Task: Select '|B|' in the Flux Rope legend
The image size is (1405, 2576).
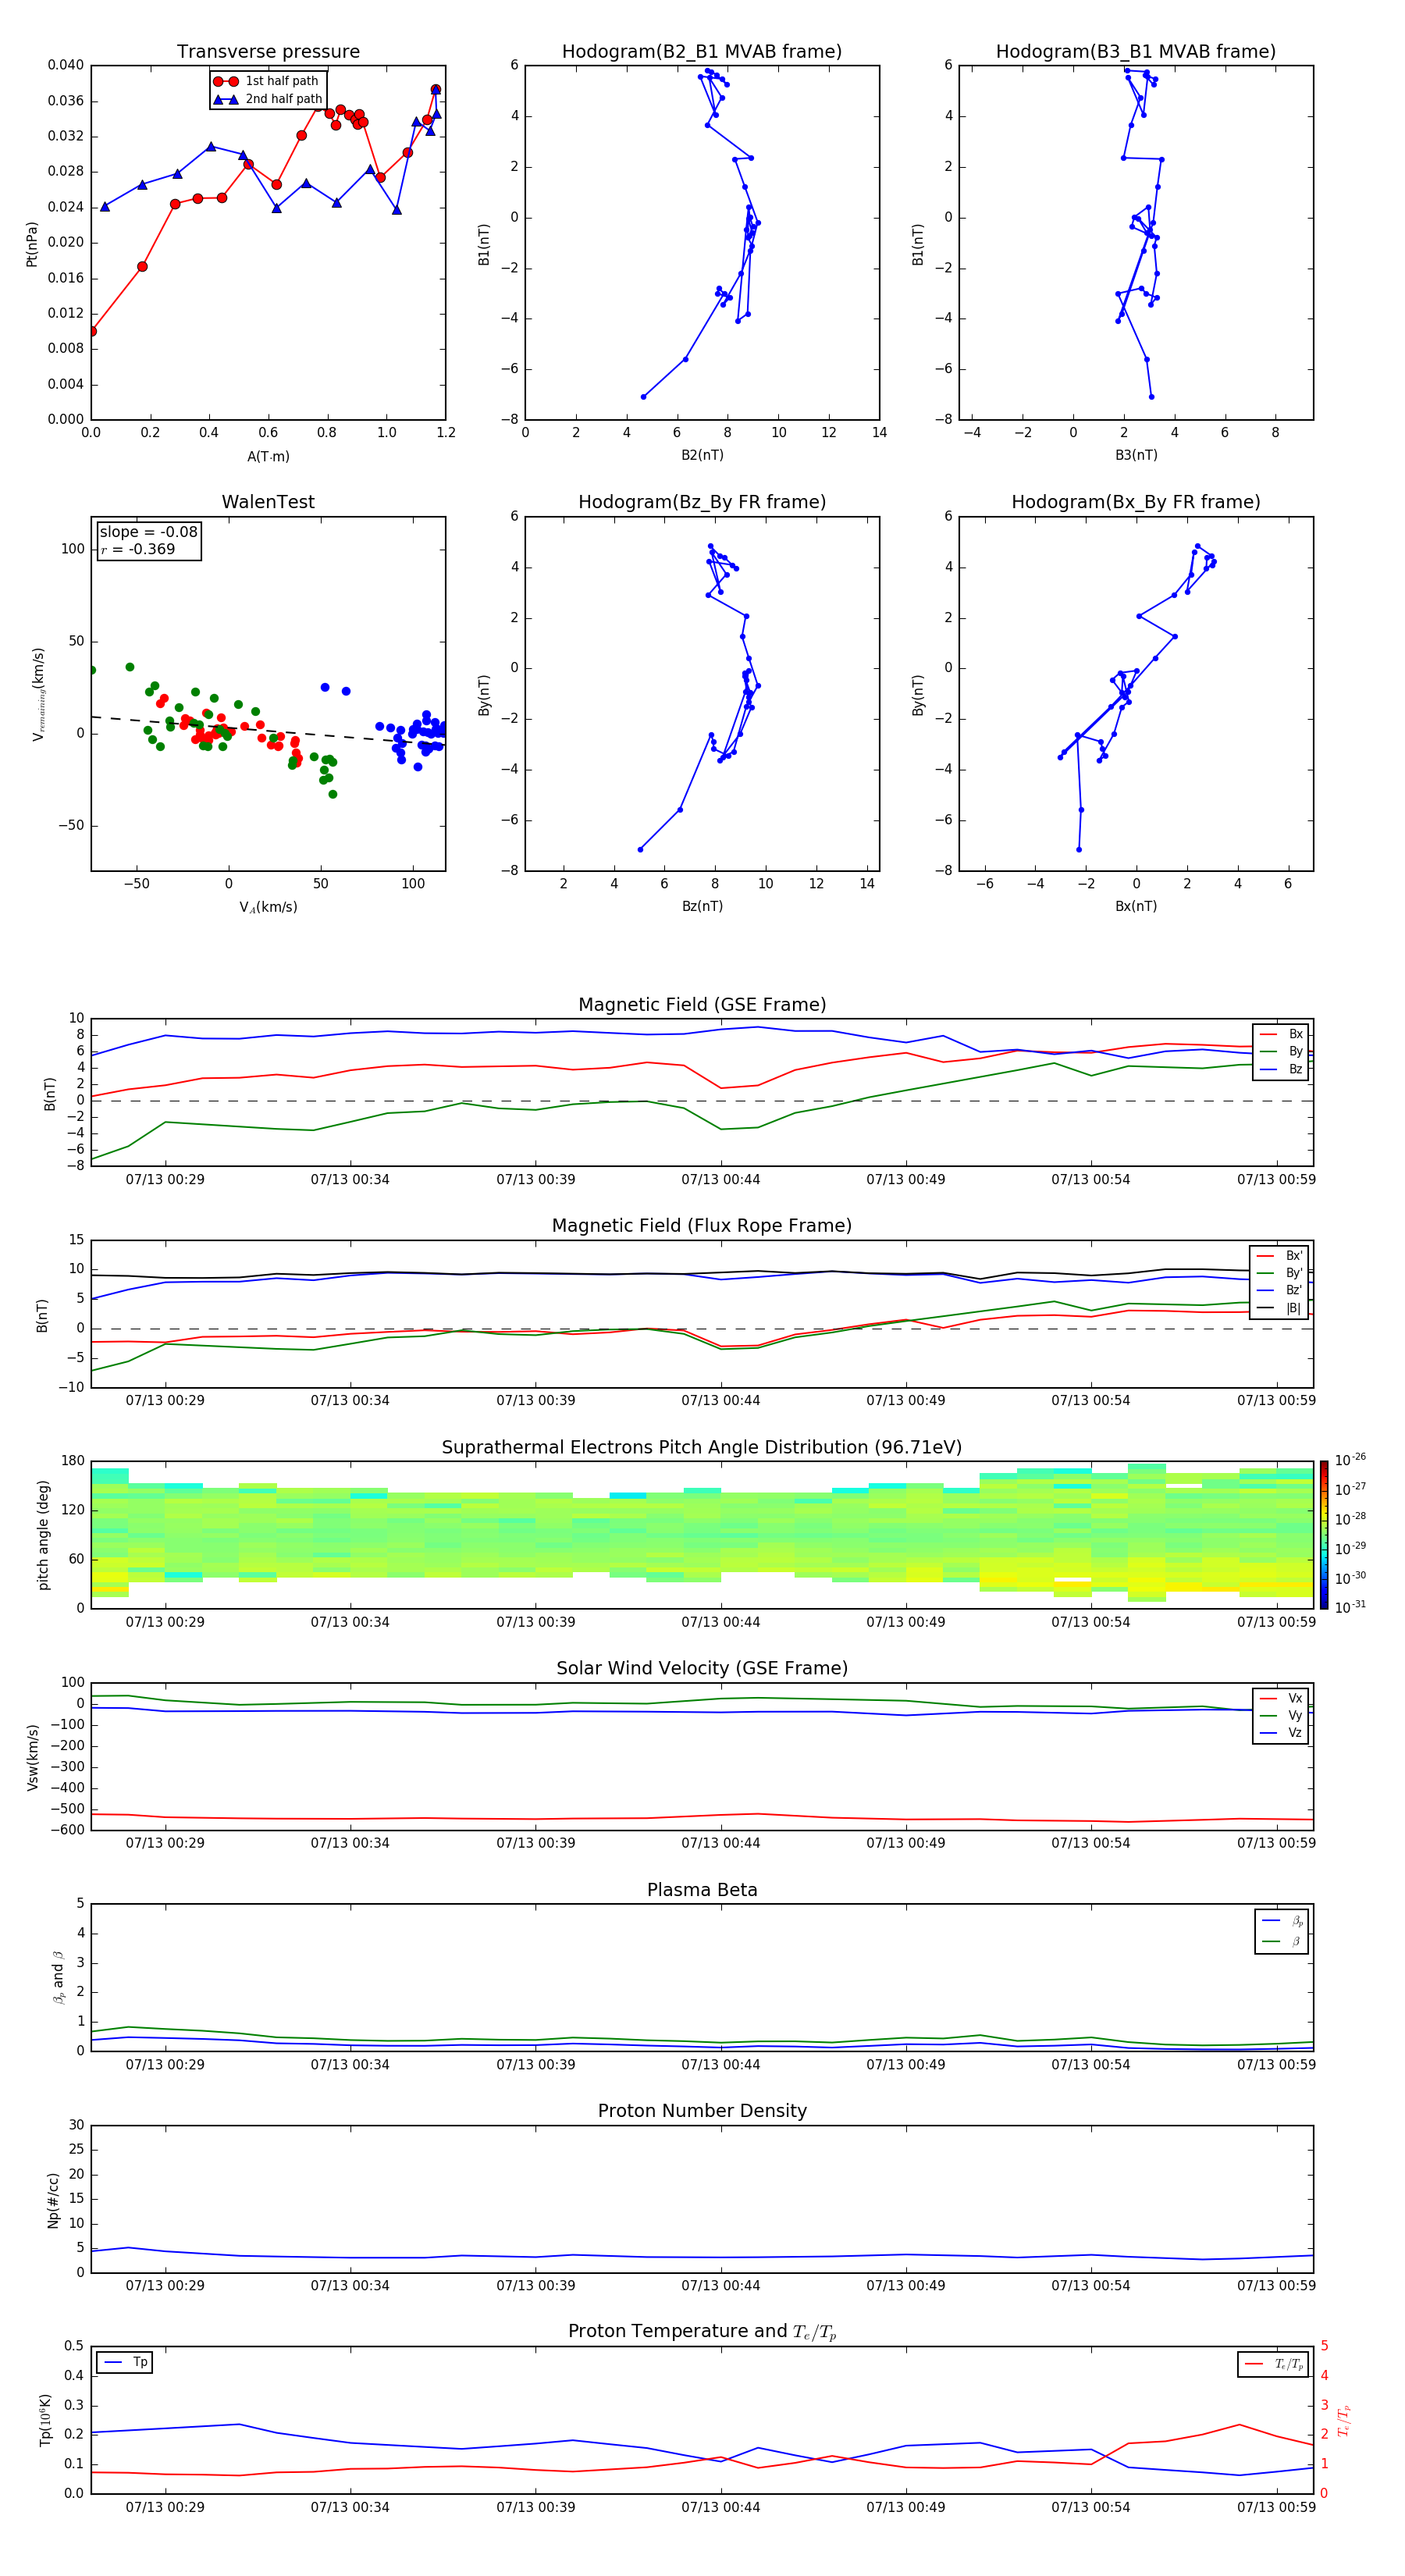Action: click(1279, 1308)
